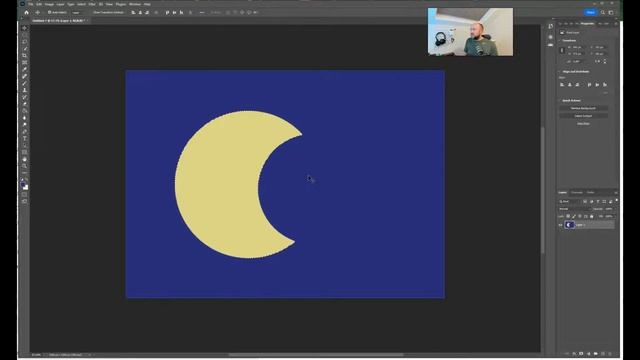This screenshot has width=640, height=360.
Task: Select the Lasso tool
Action: [24, 42]
